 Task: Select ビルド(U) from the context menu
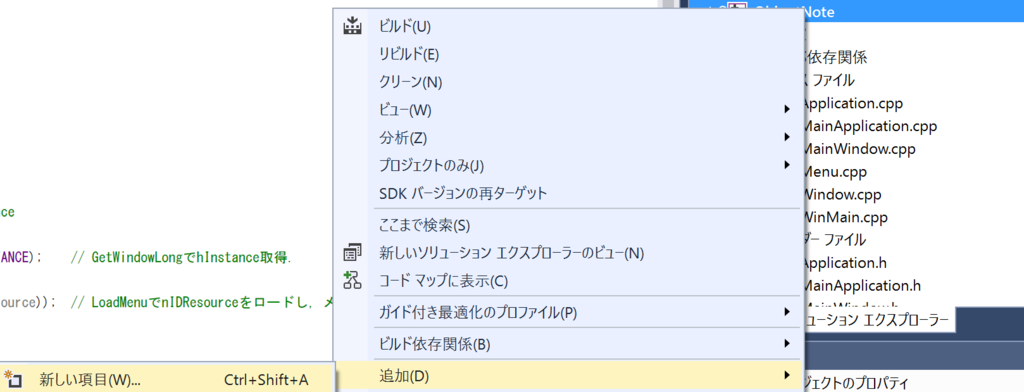tap(405, 27)
